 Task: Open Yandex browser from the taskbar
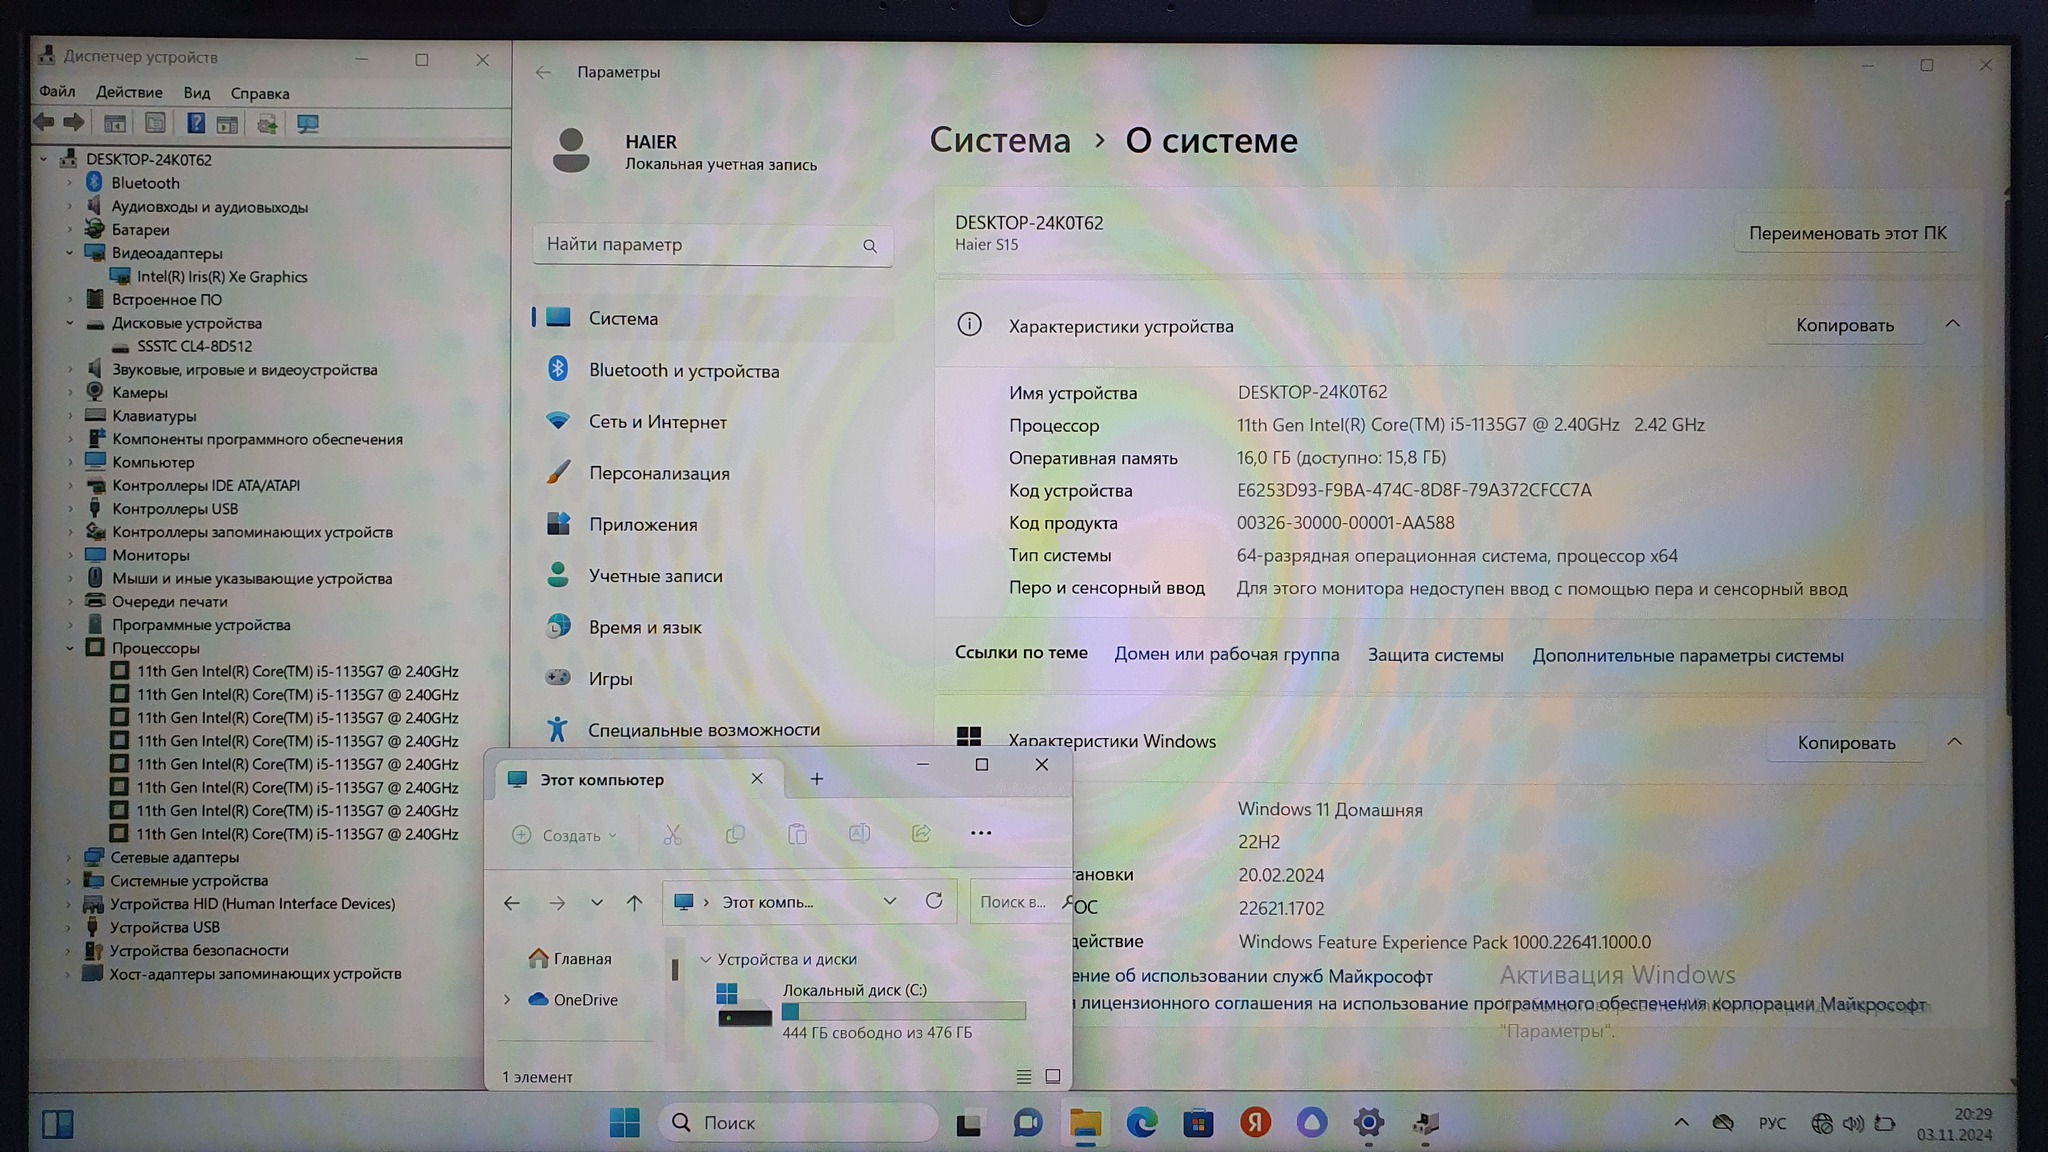[x=1255, y=1123]
